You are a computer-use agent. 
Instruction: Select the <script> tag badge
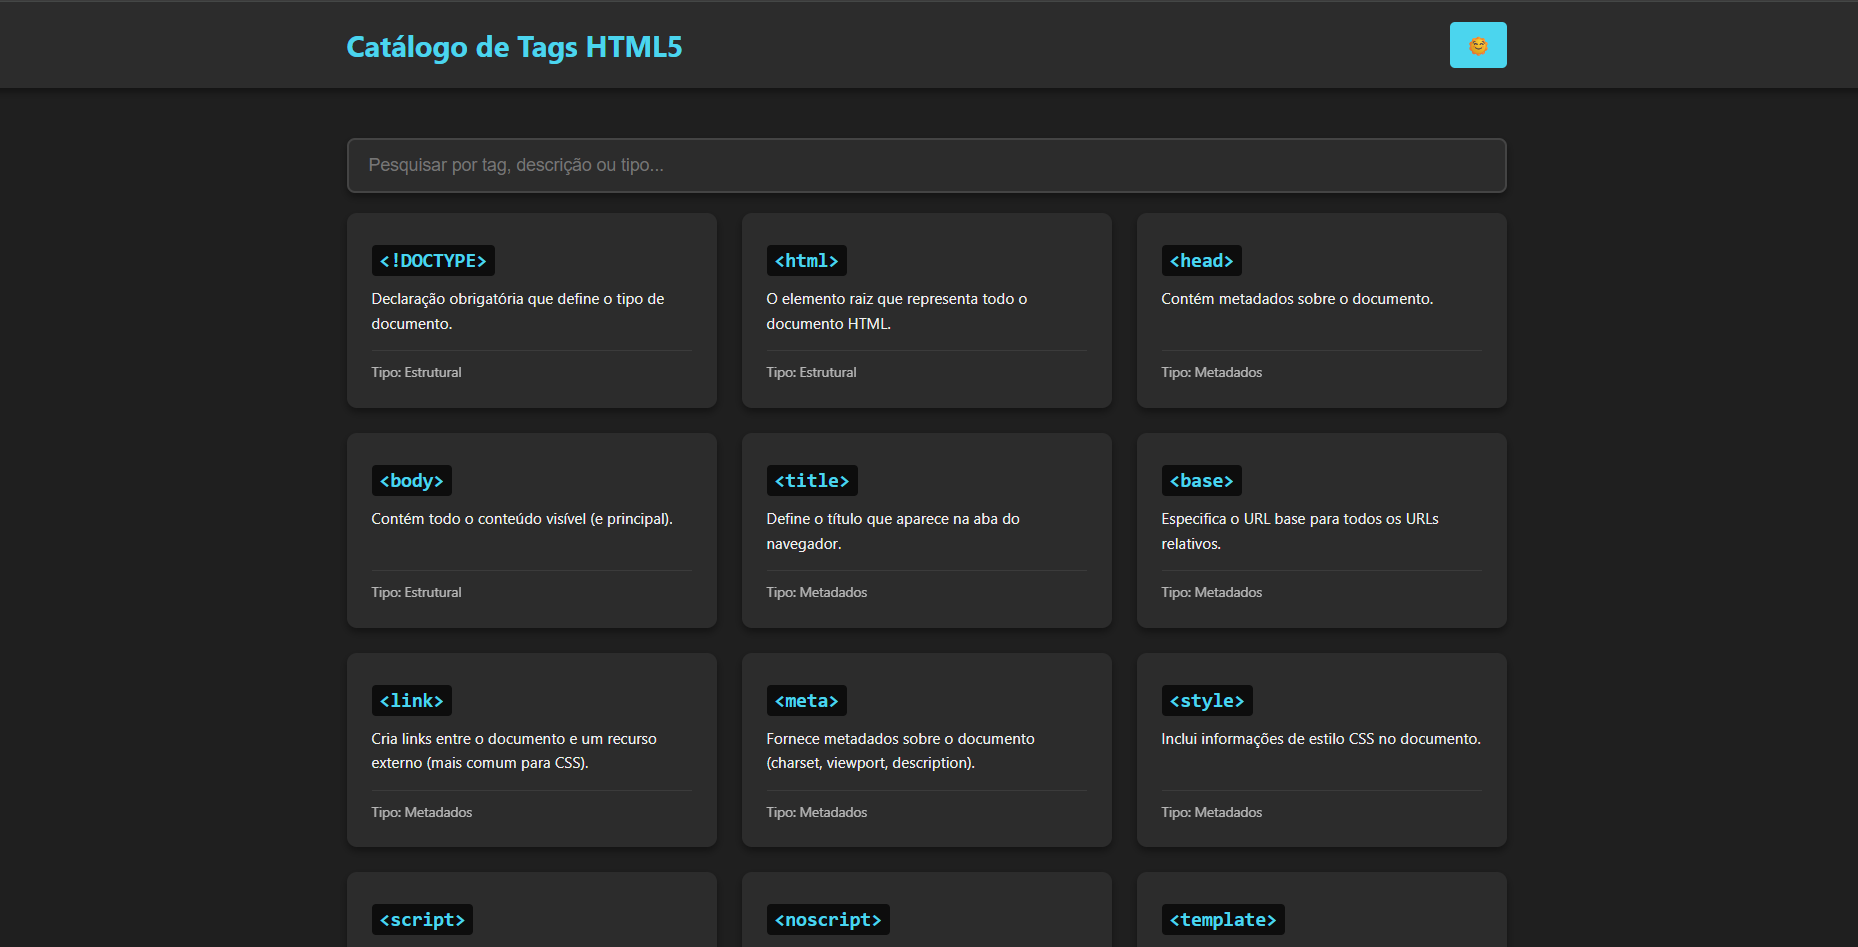[x=421, y=919]
